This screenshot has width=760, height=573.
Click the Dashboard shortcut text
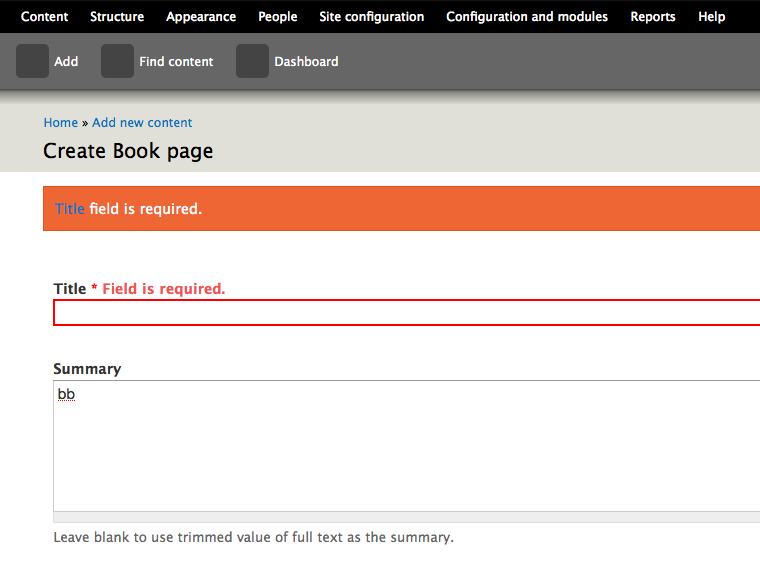[x=306, y=62]
